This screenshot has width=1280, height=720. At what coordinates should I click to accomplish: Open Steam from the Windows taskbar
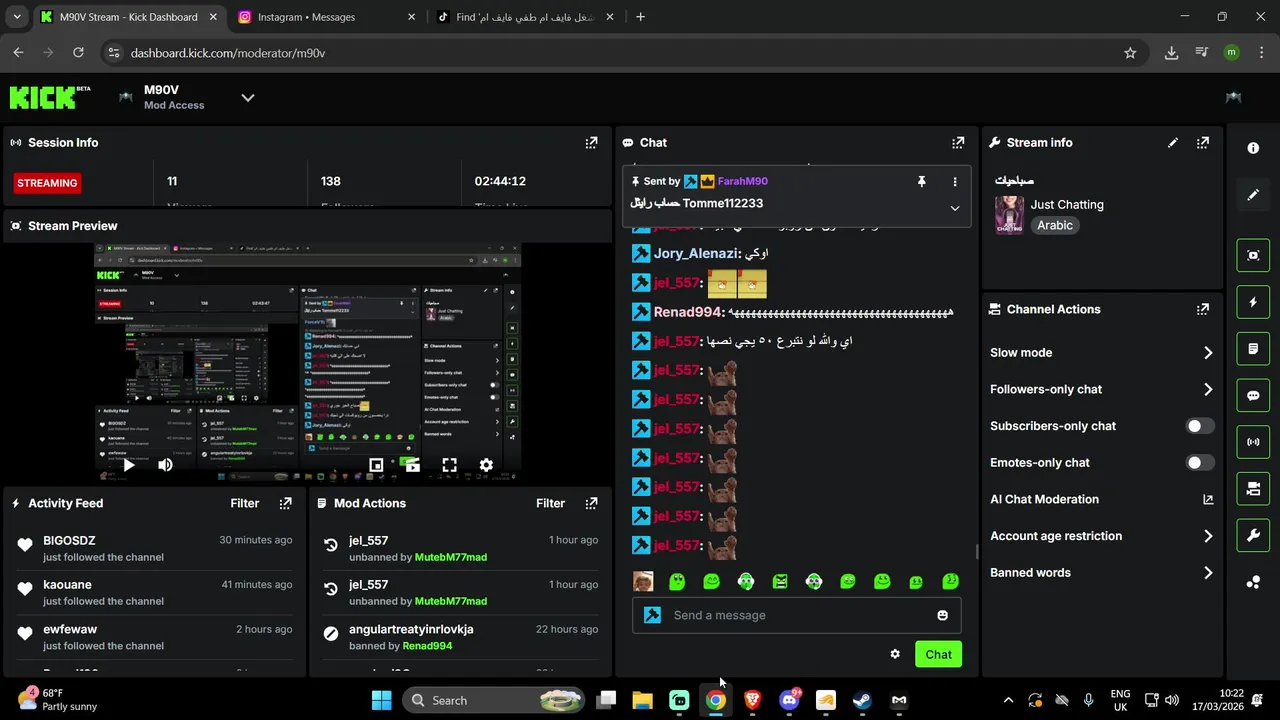tap(862, 700)
